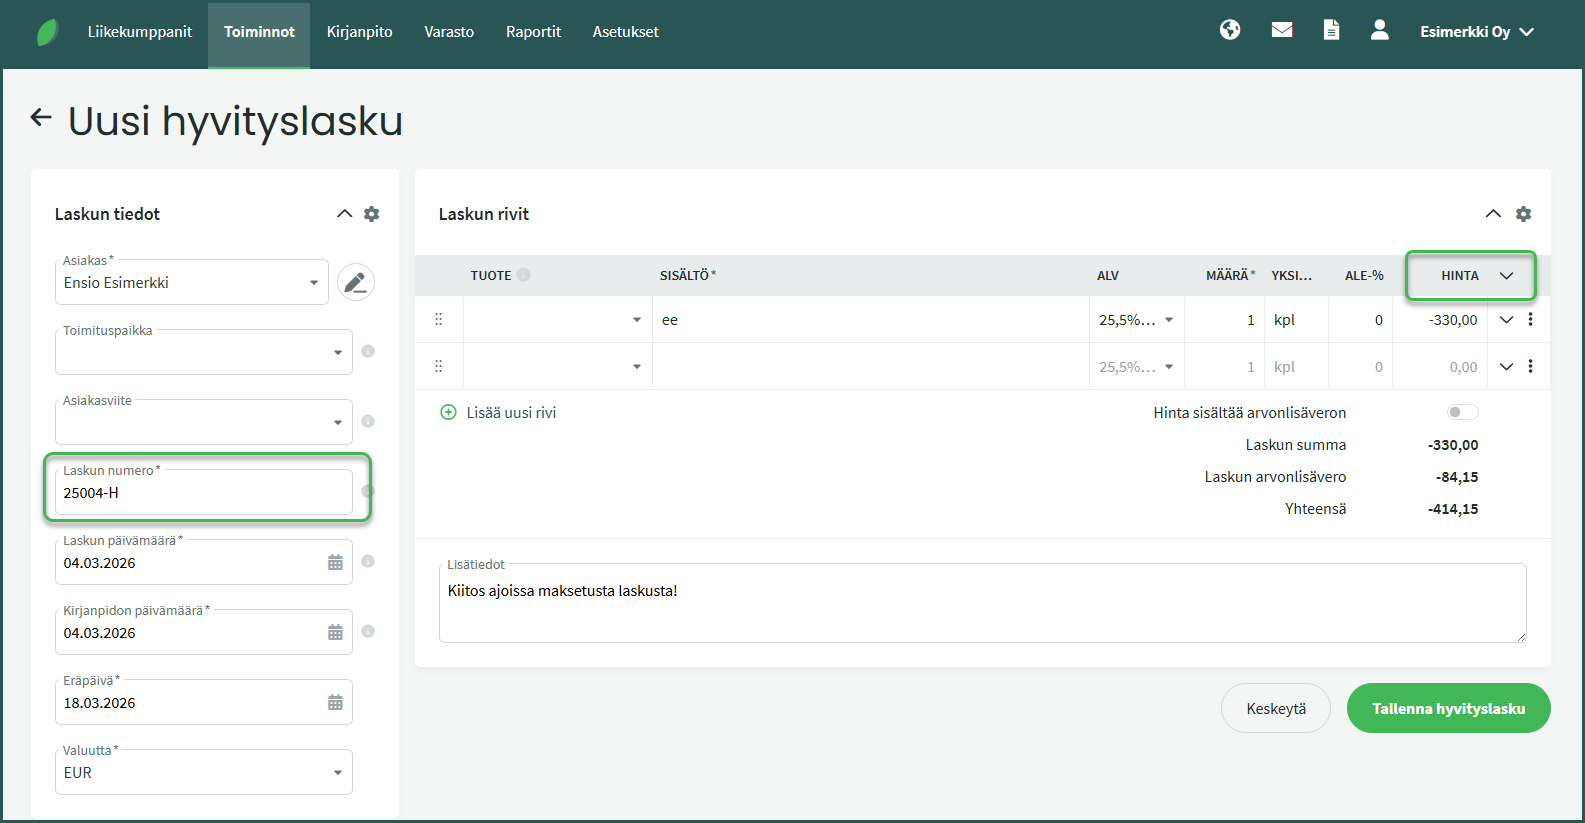1585x823 pixels.
Task: Open the mail envelope icon
Action: (1282, 30)
